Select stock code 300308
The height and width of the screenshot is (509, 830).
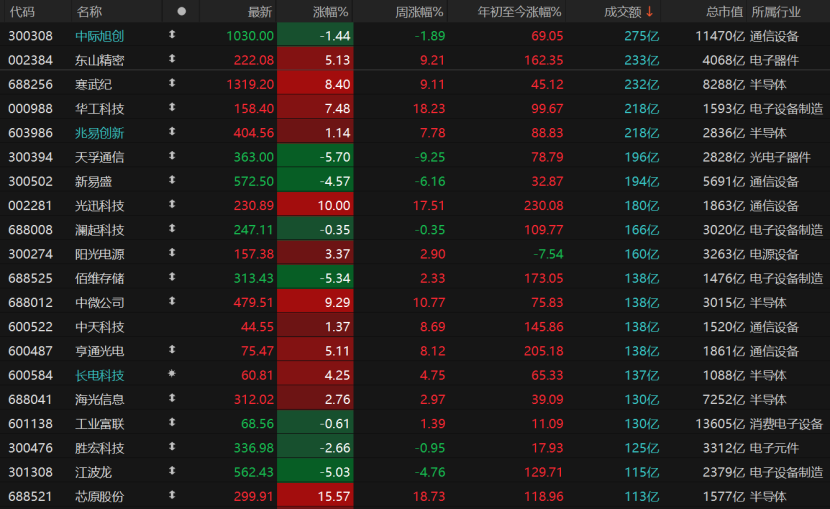click(x=31, y=36)
